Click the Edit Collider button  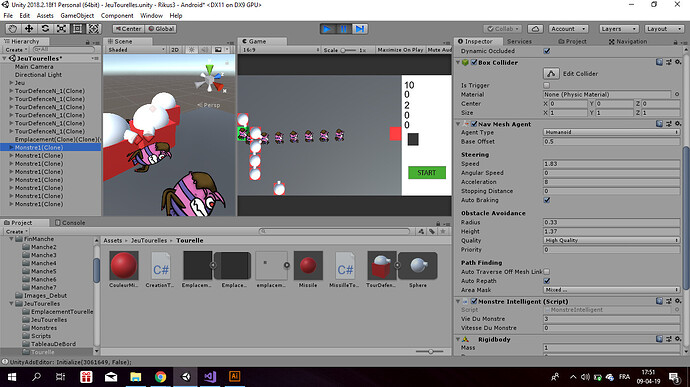[x=551, y=74]
